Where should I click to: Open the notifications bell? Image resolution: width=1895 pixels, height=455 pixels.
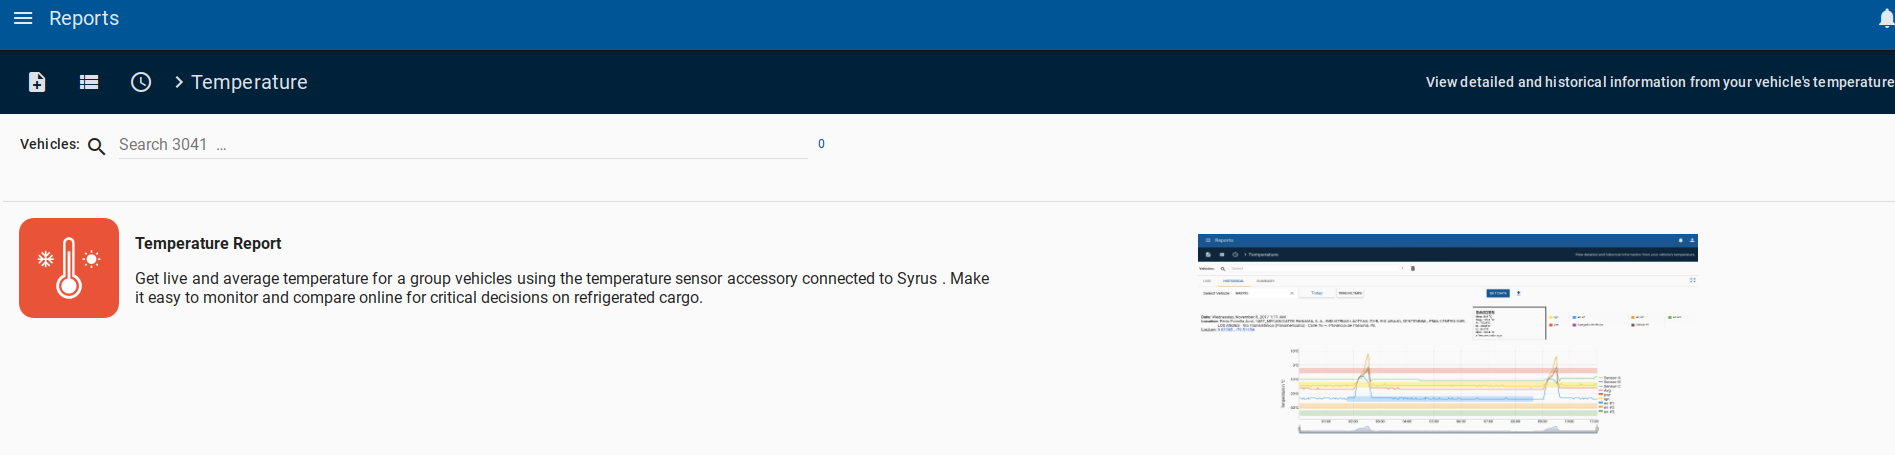coord(1885,19)
